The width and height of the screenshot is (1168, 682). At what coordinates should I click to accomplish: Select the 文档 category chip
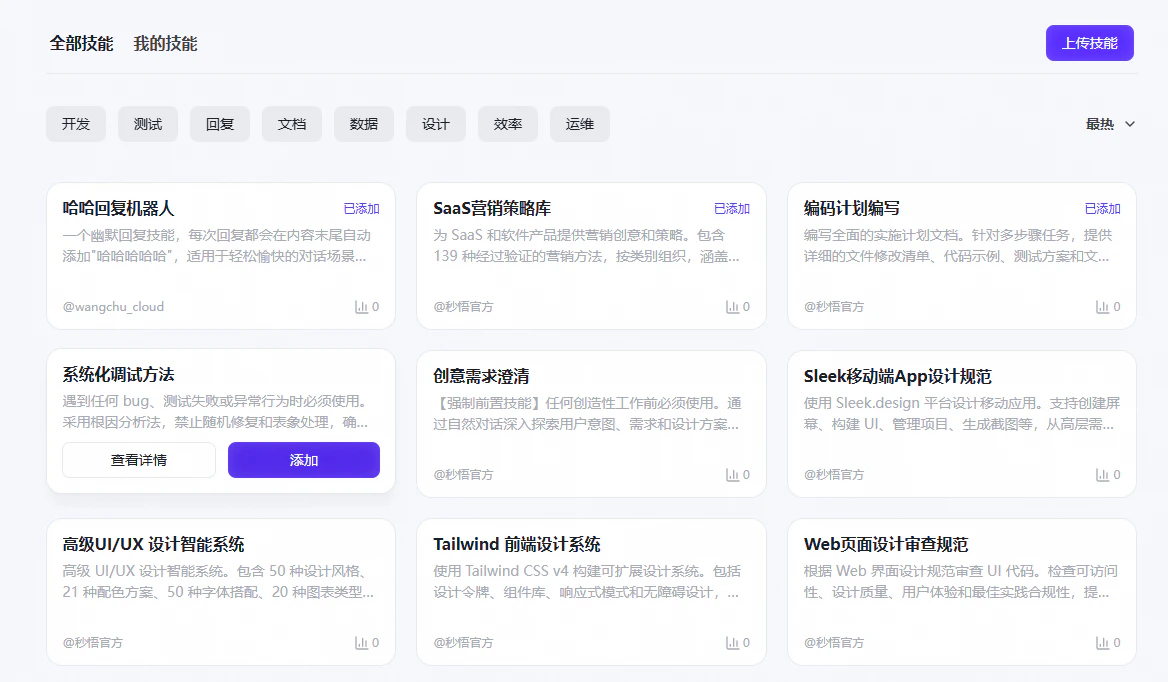click(x=292, y=124)
